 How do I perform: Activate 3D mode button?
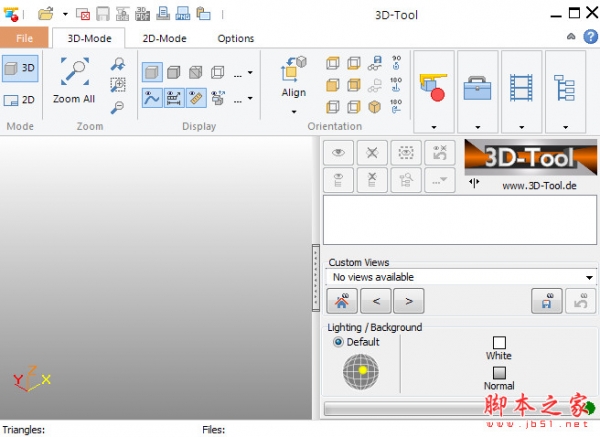pos(20,68)
